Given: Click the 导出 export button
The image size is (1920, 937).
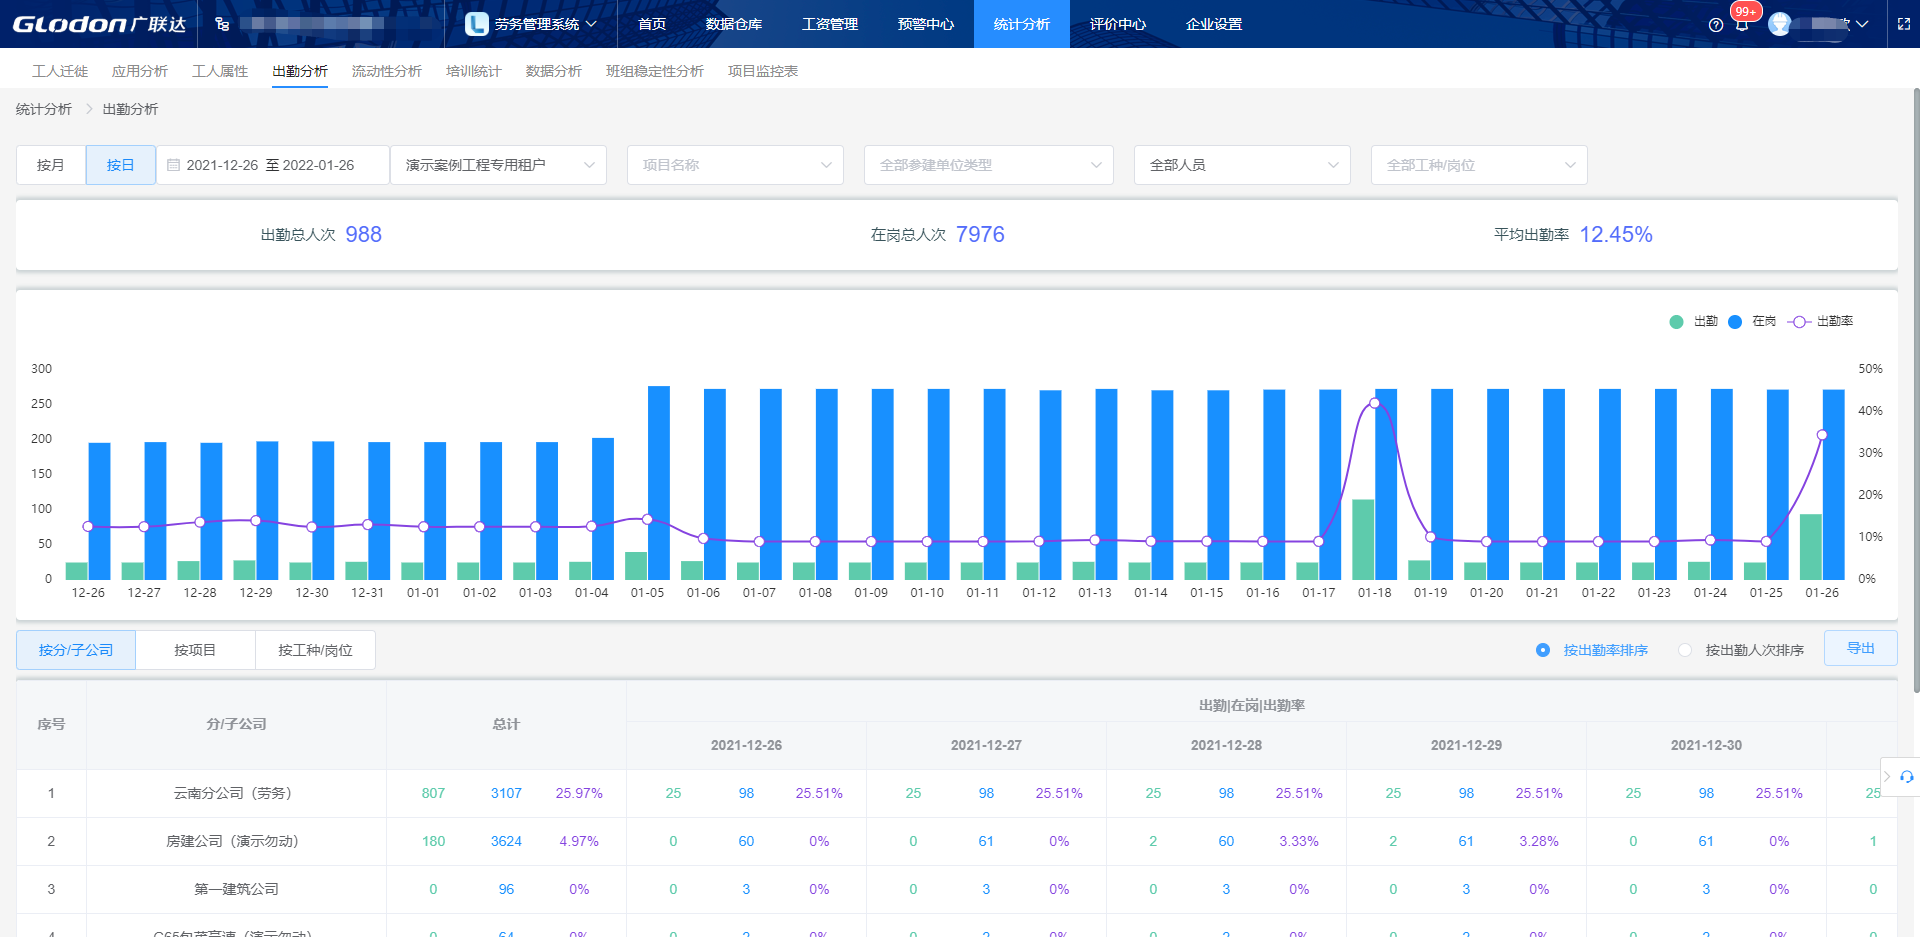Looking at the screenshot, I should (1860, 648).
